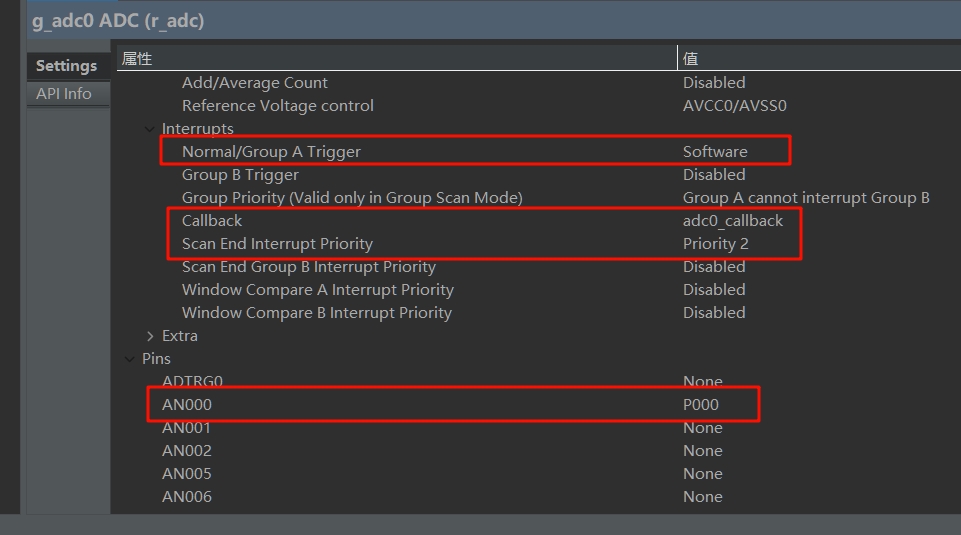Click the g_adc0 ADC (r_adc) title

pos(118,21)
